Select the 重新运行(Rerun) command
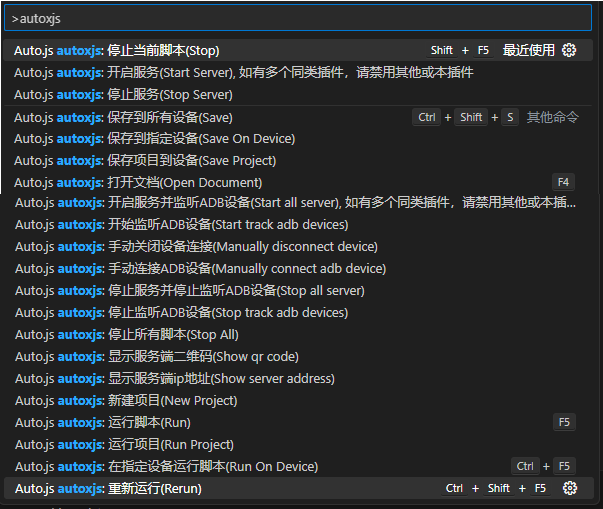603x509 pixels. (x=298, y=488)
